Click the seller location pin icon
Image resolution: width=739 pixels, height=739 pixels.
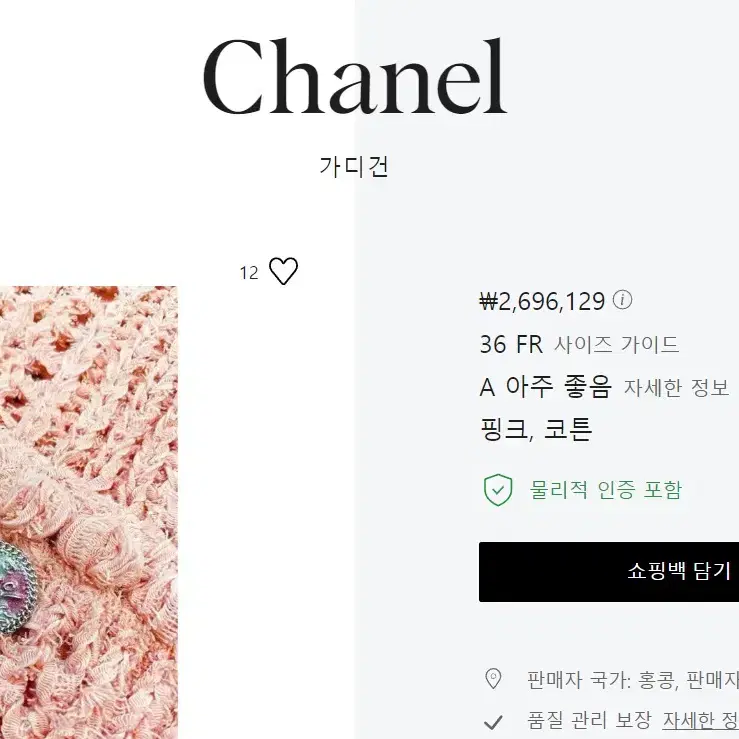(x=493, y=679)
